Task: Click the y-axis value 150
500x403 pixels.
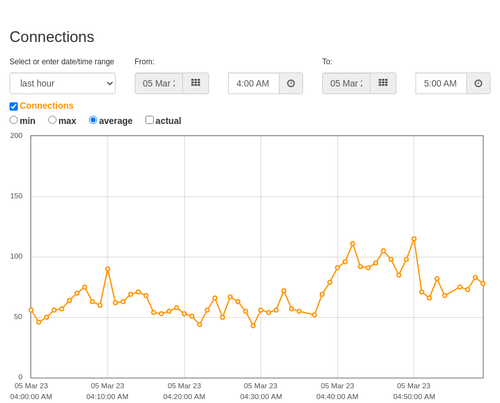Action: click(16, 196)
